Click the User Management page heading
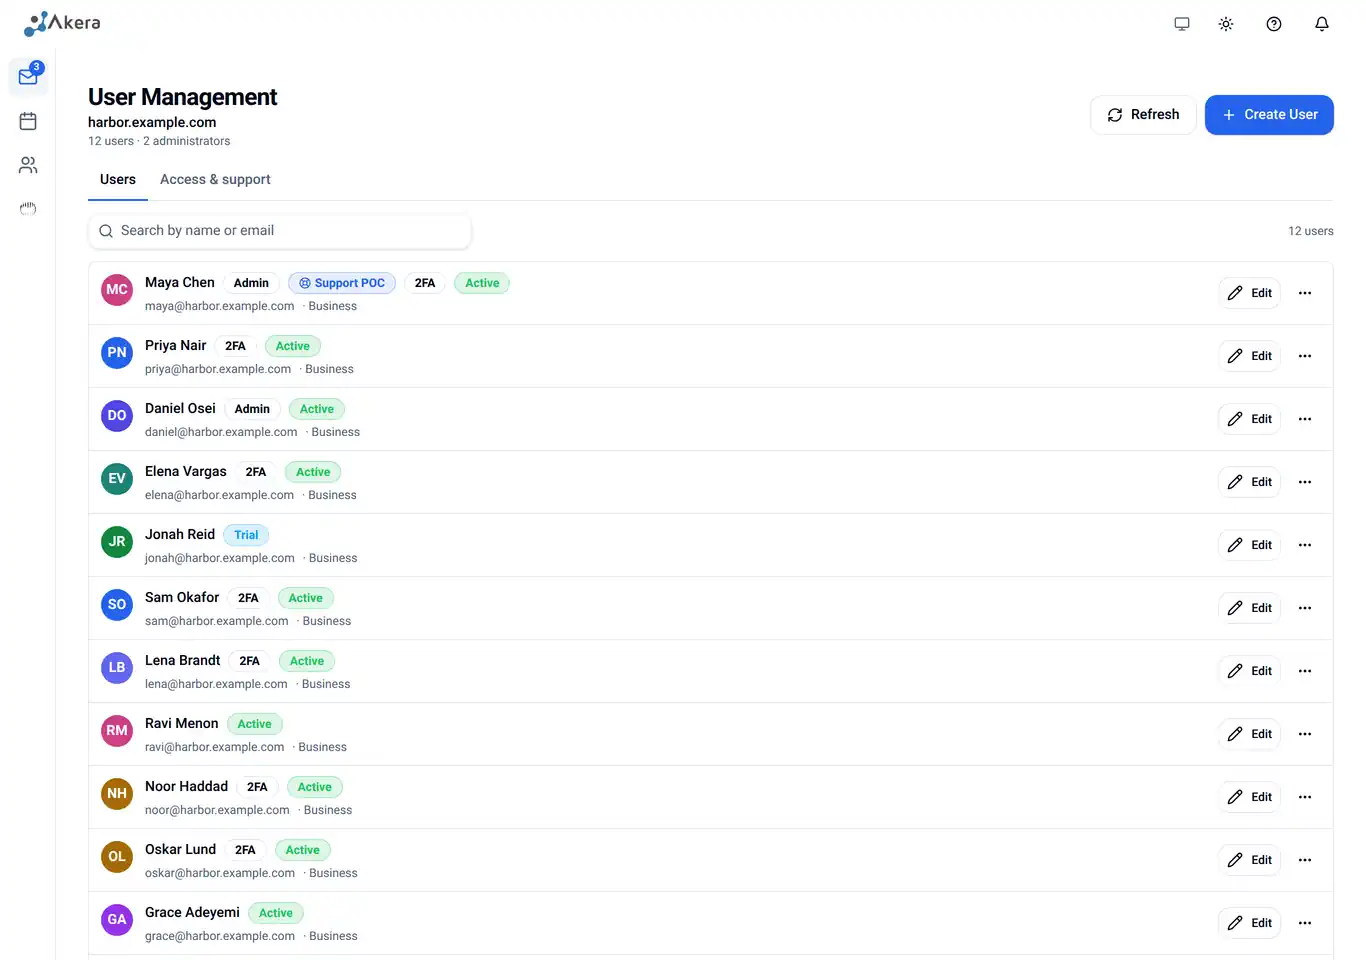The image size is (1366, 960). point(183,97)
